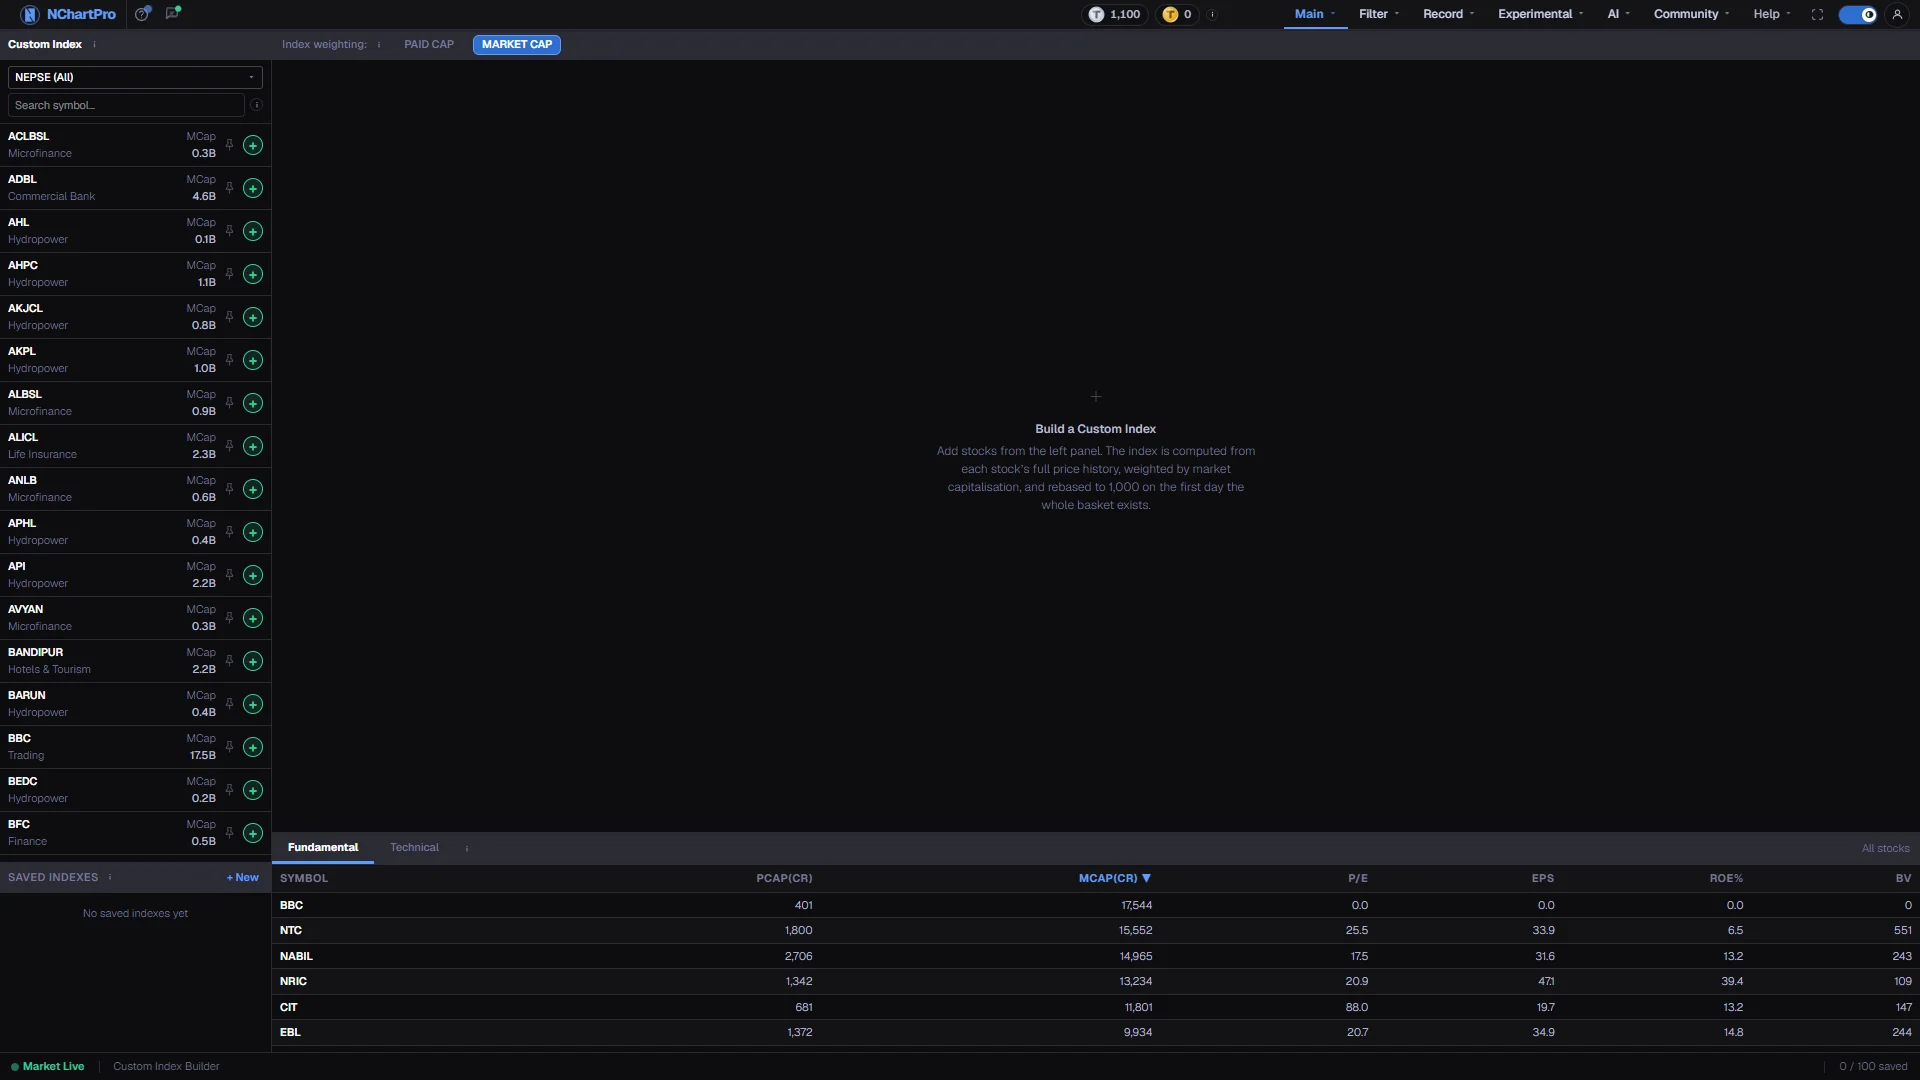Expand the AI menu
This screenshot has height=1080, width=1920.
coord(1618,14)
